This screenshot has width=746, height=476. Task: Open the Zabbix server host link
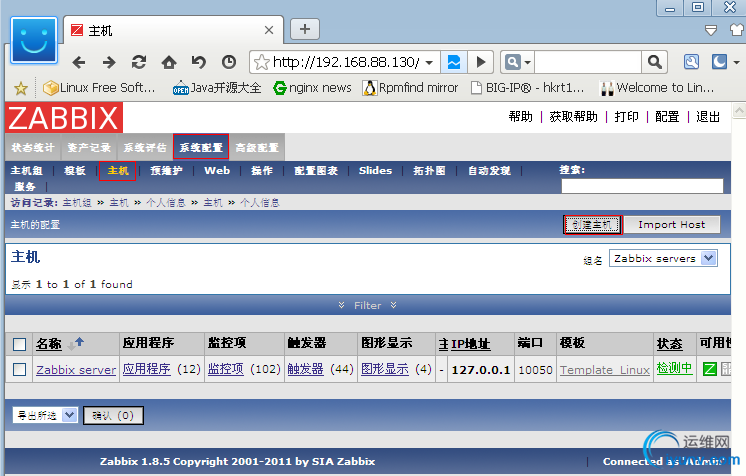(x=76, y=370)
